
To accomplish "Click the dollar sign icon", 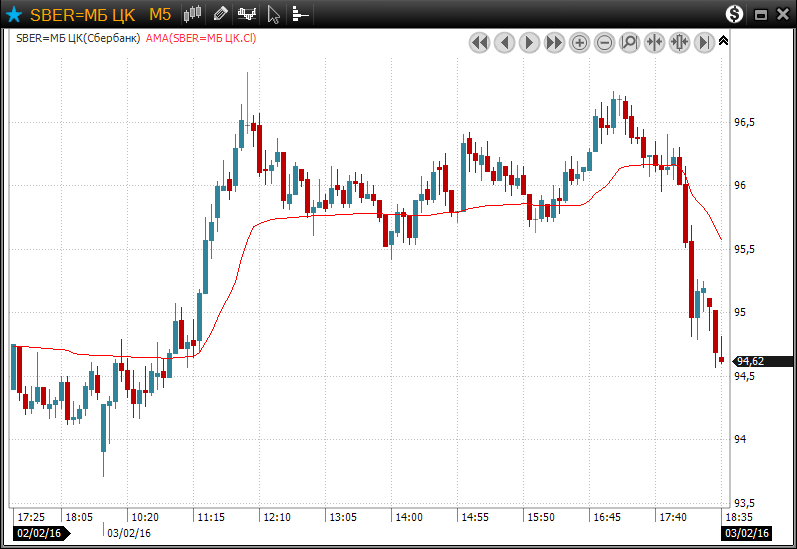I will coord(735,14).
